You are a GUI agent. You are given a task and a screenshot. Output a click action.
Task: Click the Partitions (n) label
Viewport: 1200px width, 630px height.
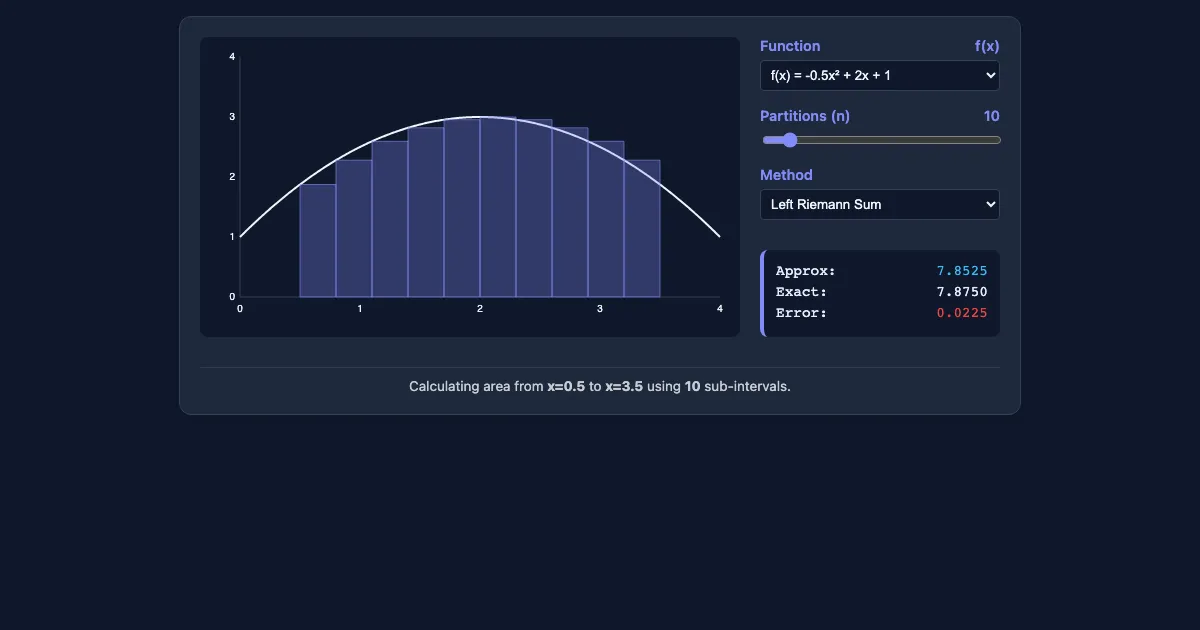point(805,116)
